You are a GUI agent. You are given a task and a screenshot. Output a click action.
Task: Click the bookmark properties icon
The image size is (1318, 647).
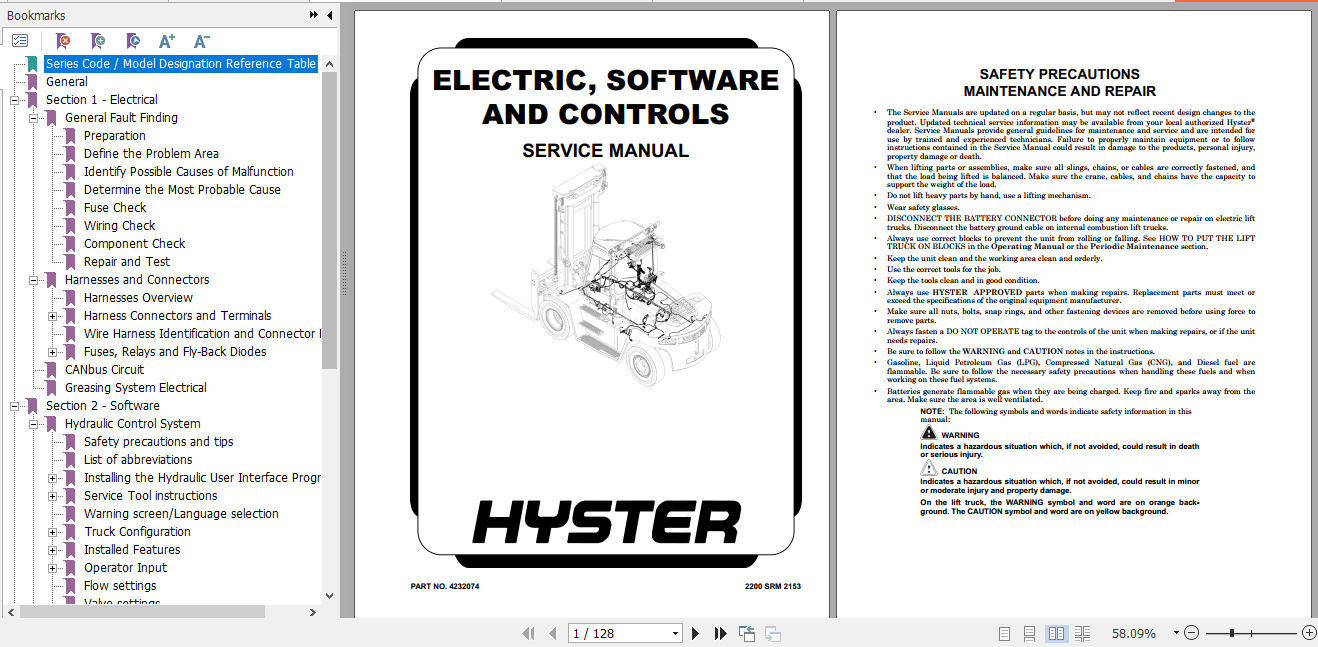(133, 41)
